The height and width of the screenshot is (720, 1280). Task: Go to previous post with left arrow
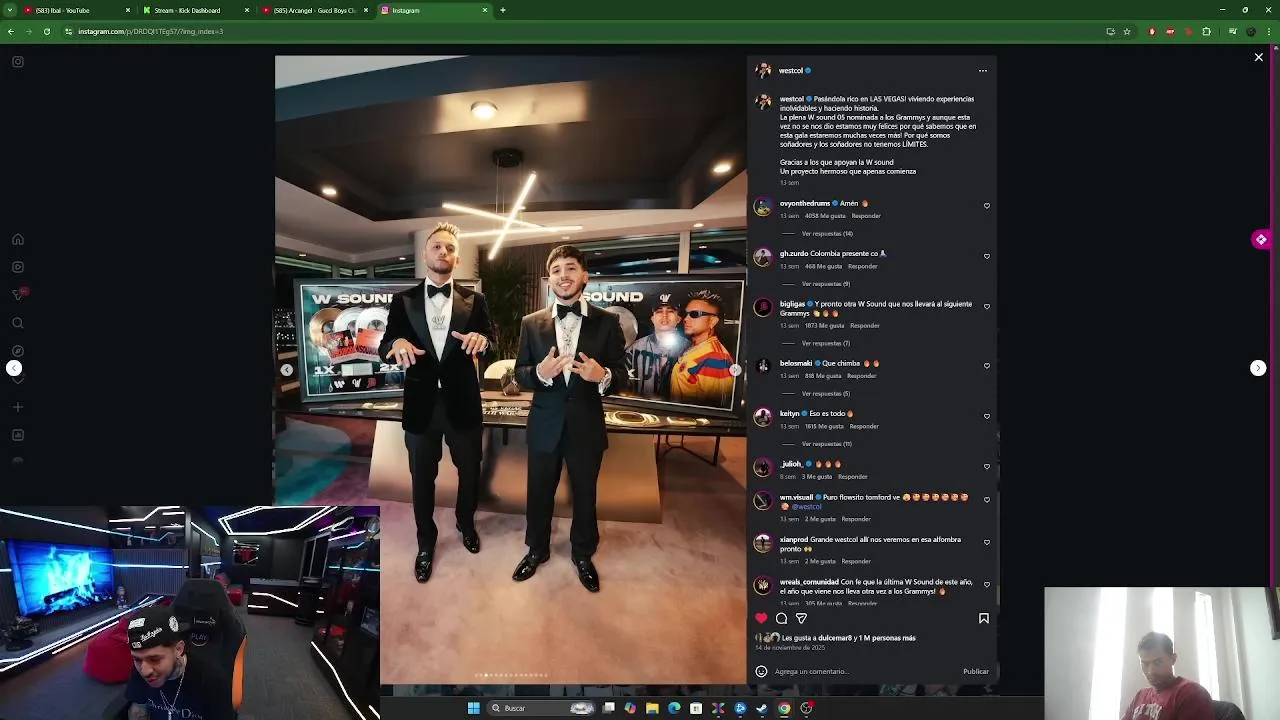click(x=14, y=368)
